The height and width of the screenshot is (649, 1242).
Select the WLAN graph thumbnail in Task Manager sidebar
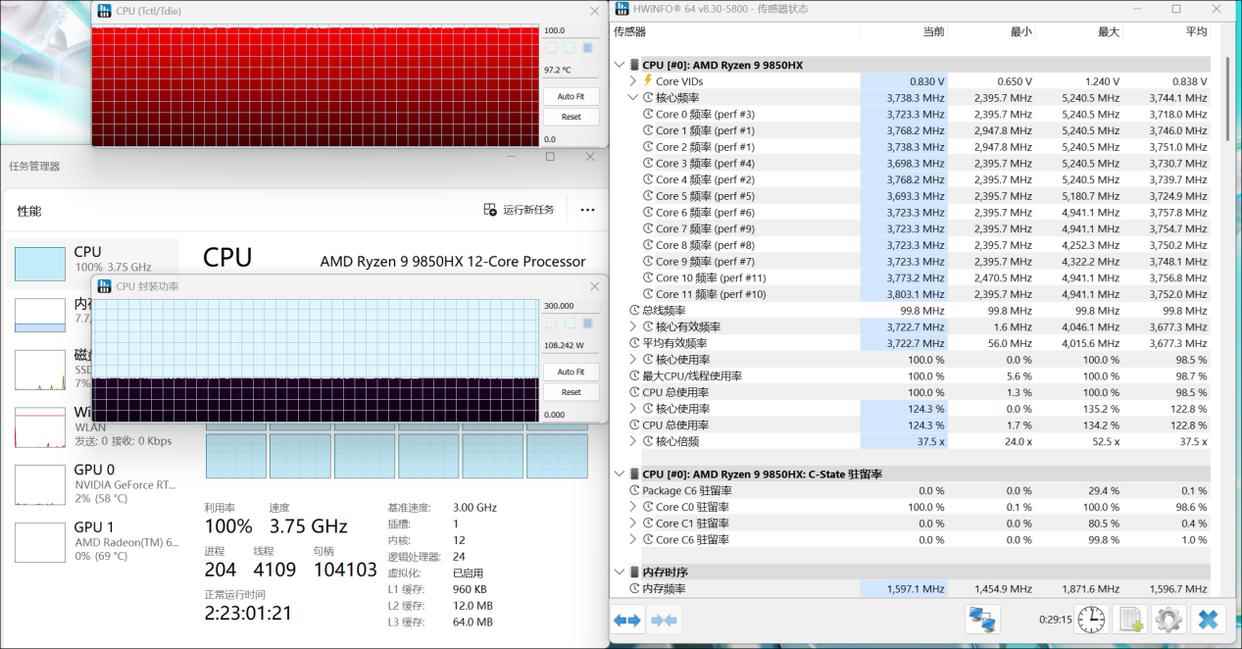click(40, 428)
